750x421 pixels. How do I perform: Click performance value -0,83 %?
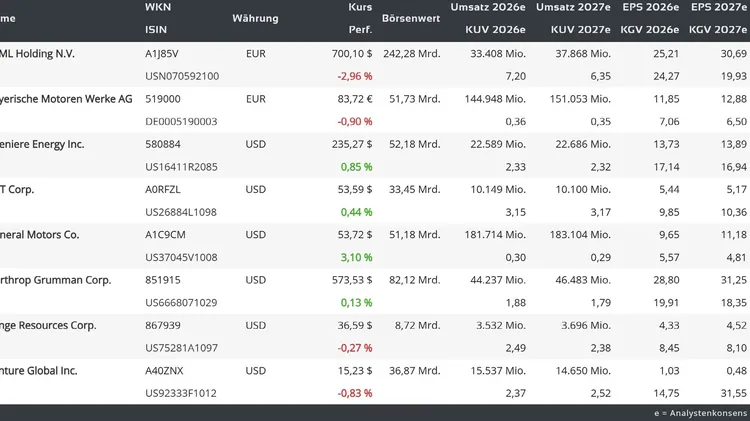pyautogui.click(x=355, y=393)
